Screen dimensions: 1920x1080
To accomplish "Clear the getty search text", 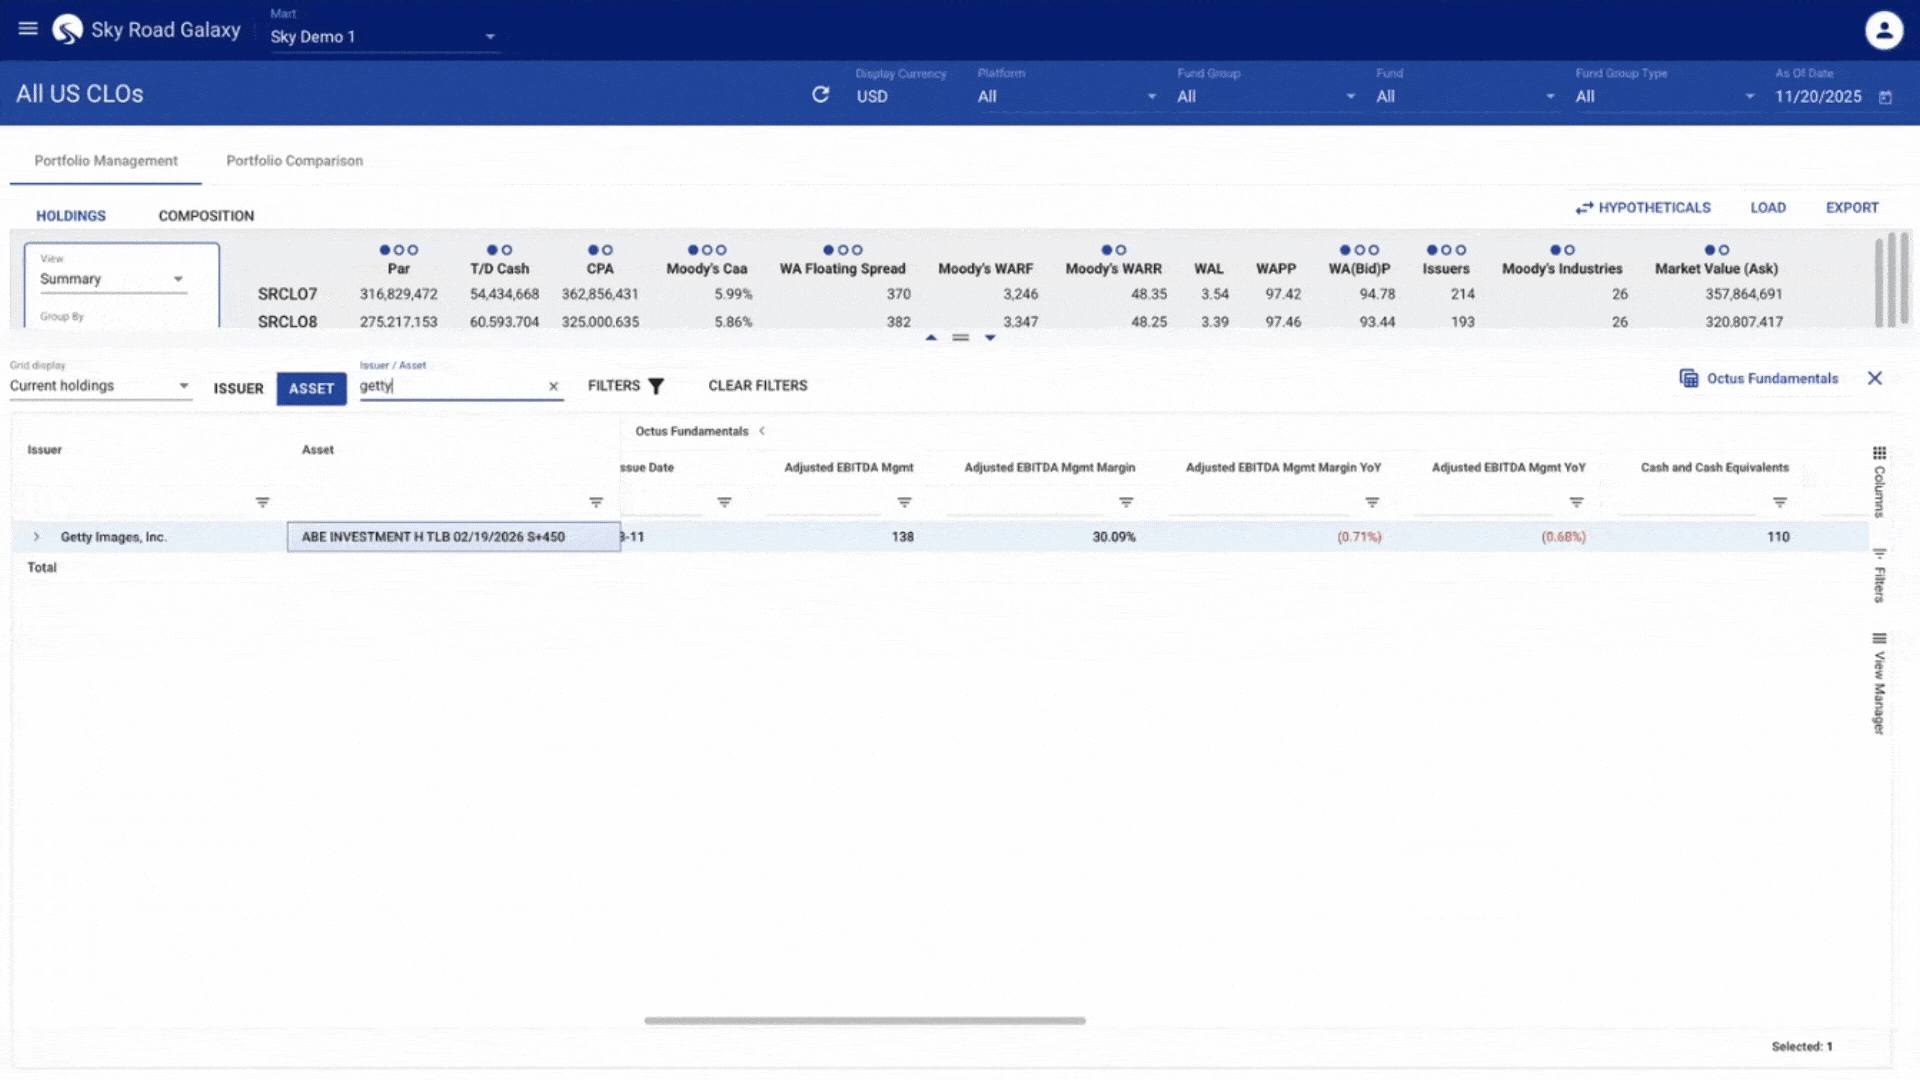I will pyautogui.click(x=553, y=386).
